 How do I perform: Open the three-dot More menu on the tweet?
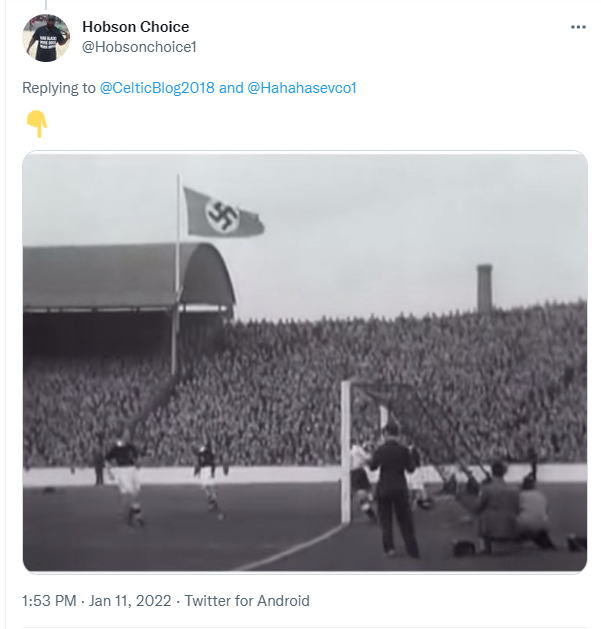pos(578,27)
